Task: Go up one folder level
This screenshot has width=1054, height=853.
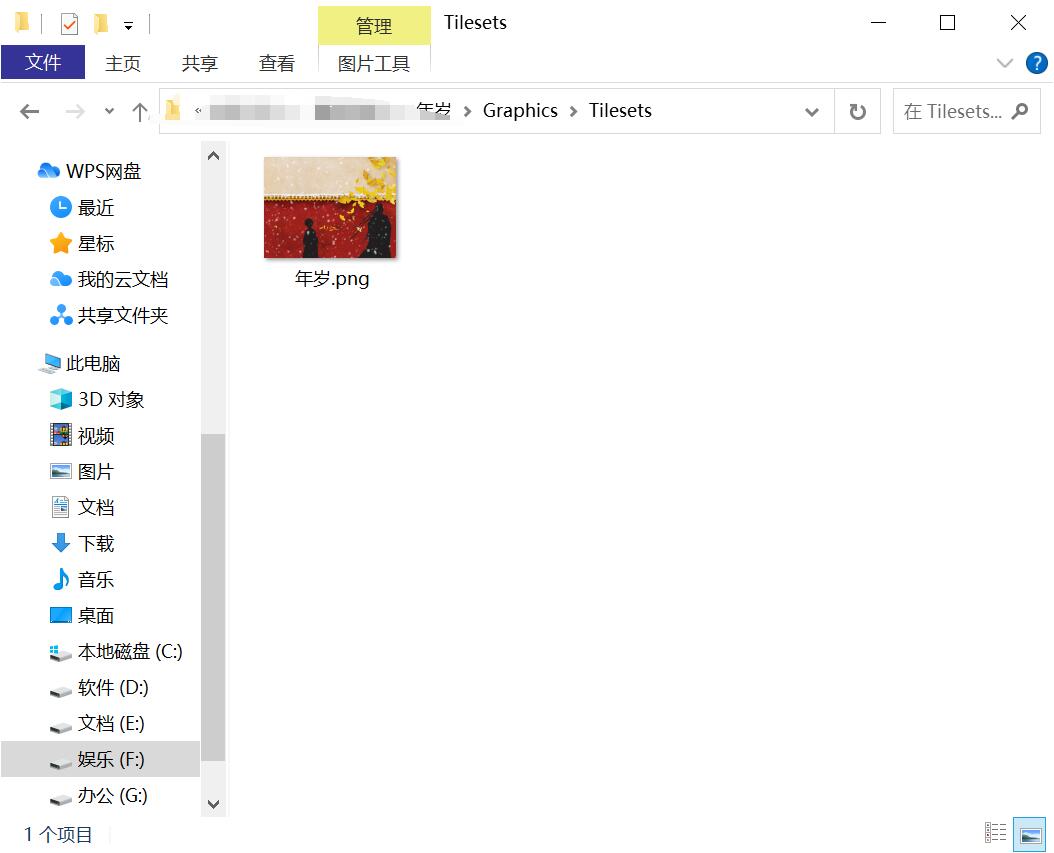Action: (140, 111)
